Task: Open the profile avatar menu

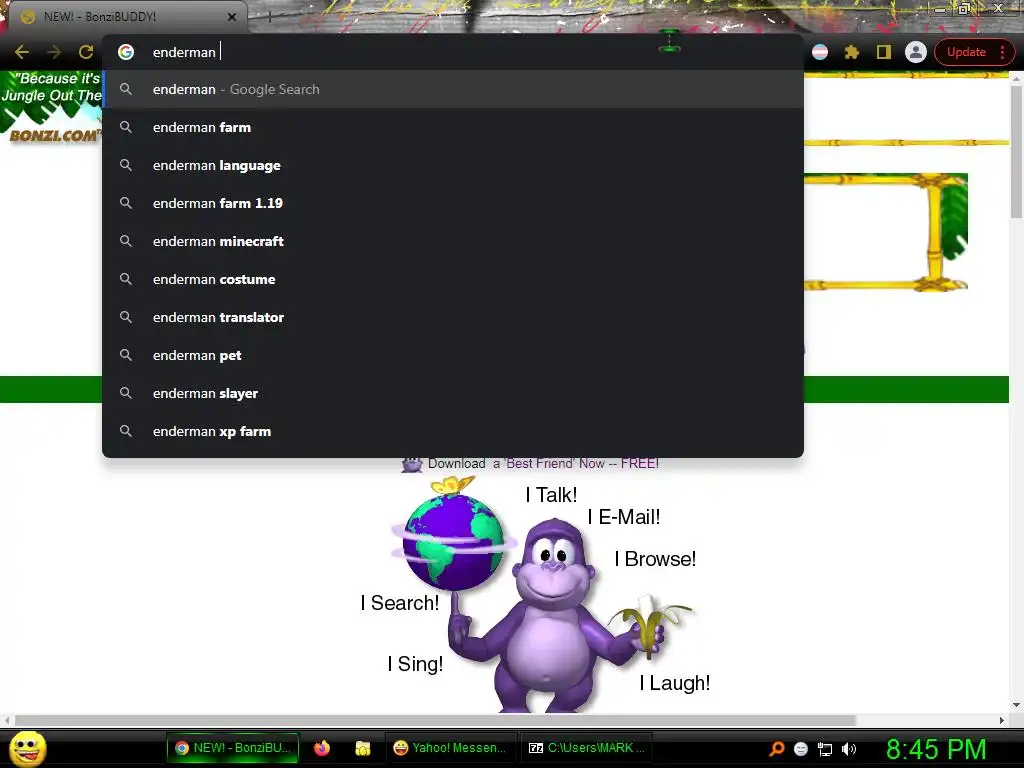Action: (x=916, y=52)
